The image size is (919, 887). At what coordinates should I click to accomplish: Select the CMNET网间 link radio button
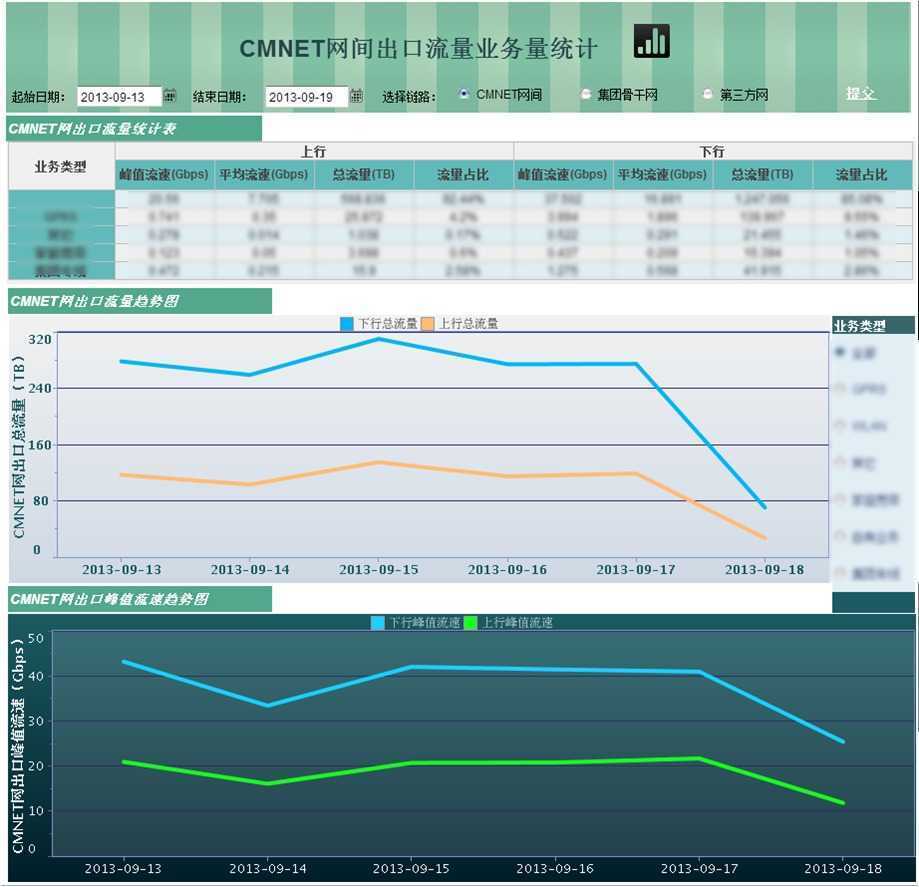click(464, 94)
